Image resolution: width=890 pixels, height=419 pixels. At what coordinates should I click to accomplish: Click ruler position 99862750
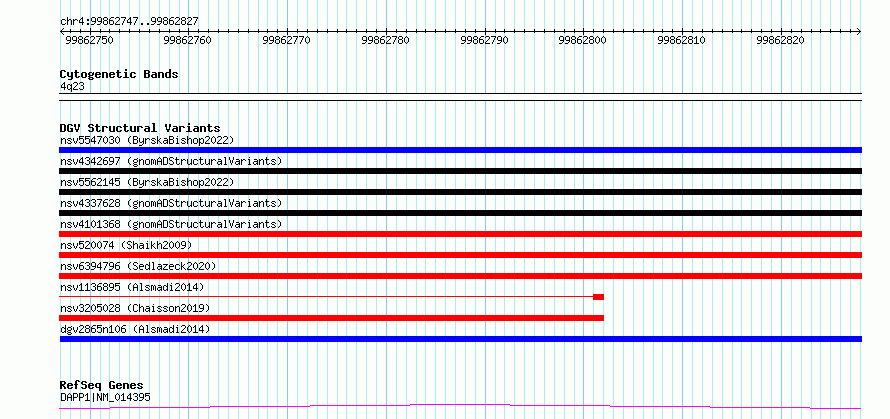click(89, 40)
